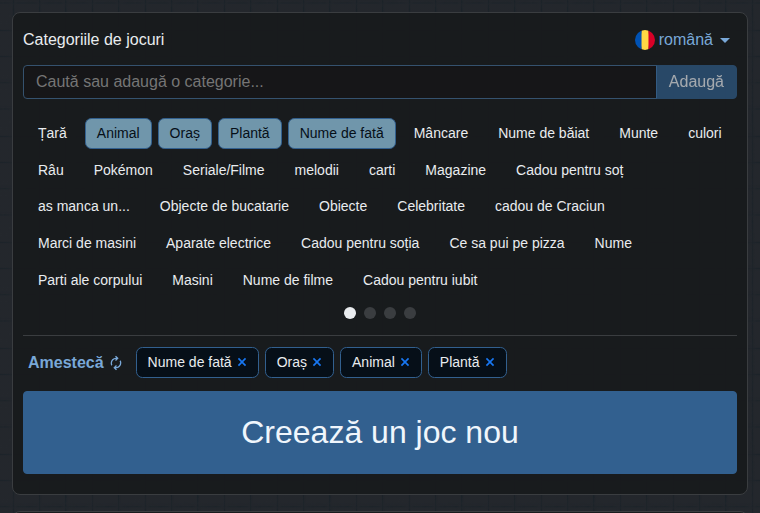Screen dimensions: 760x513
Task: Select the Obiecte category
Action: [343, 207]
